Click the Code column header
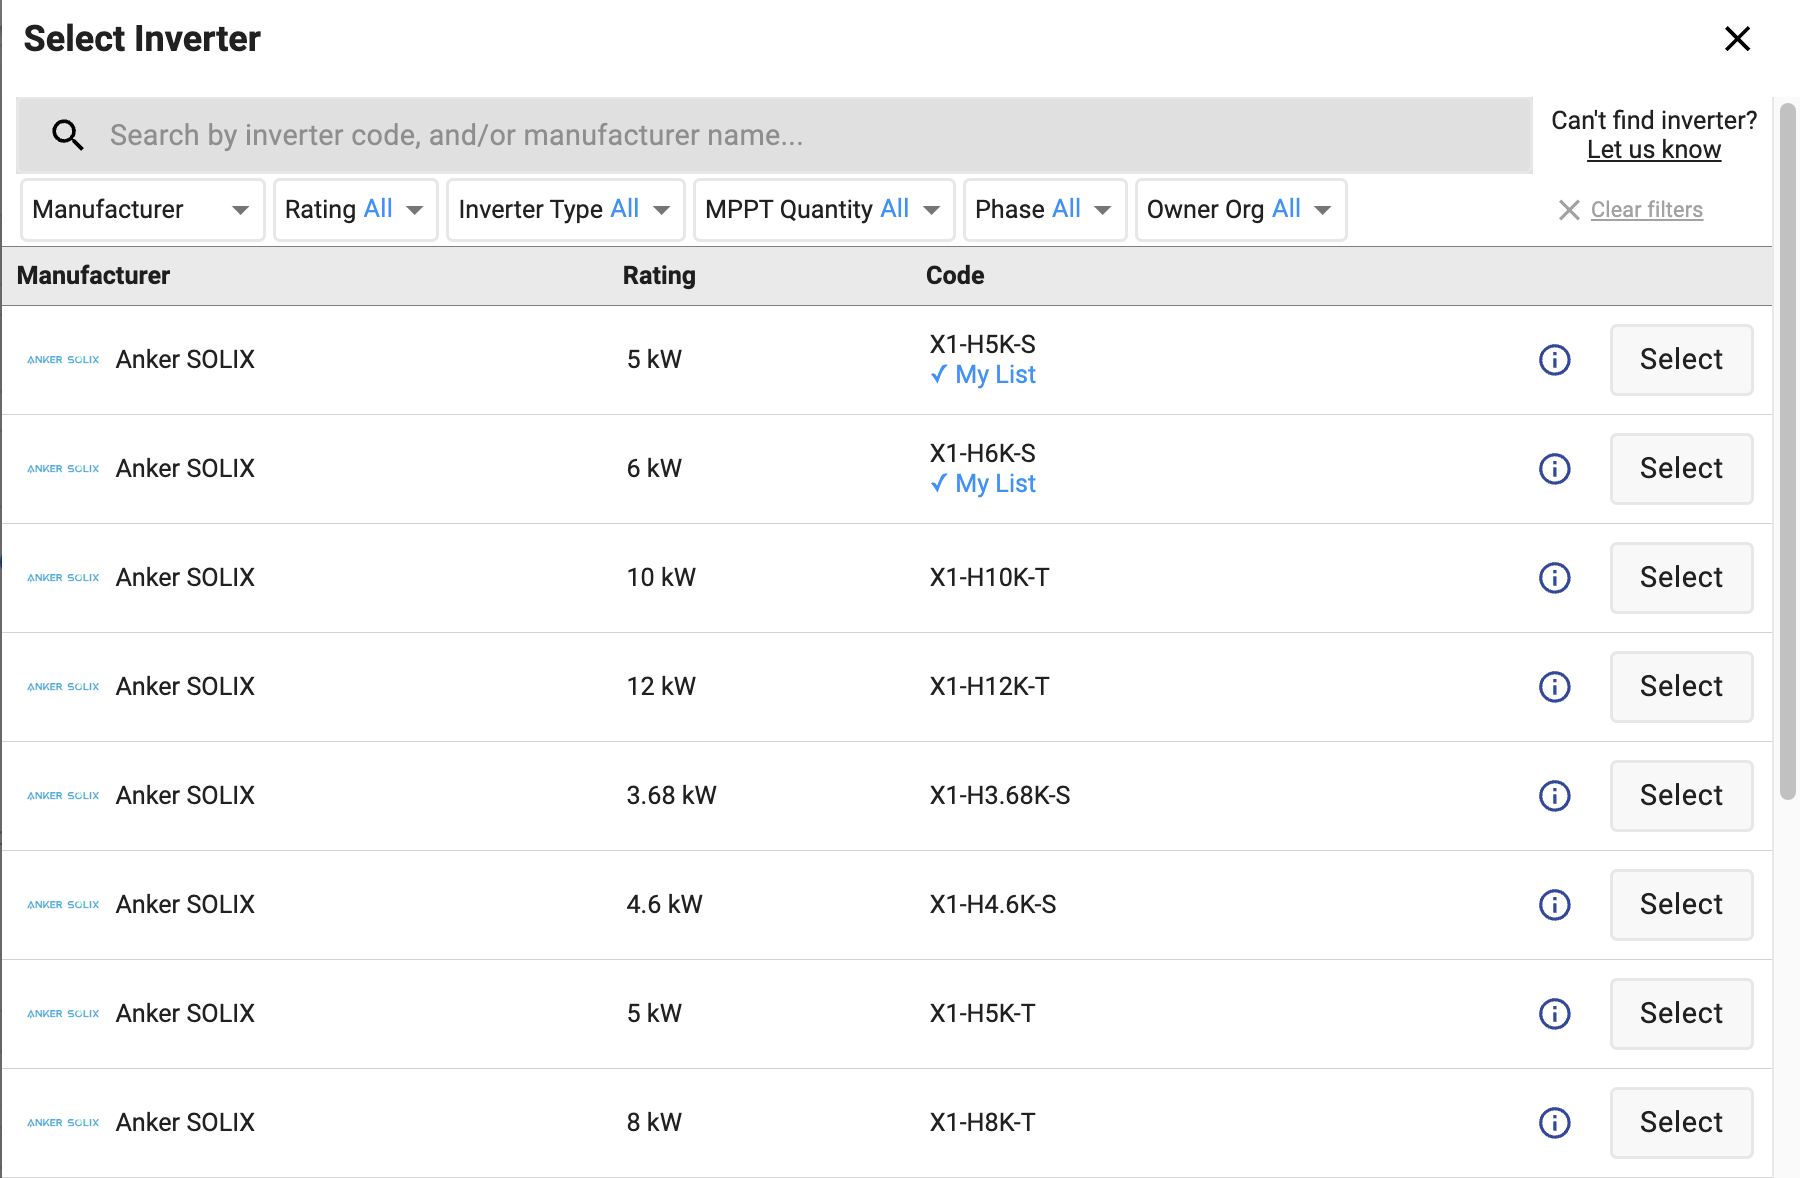This screenshot has height=1178, width=1800. pos(955,276)
